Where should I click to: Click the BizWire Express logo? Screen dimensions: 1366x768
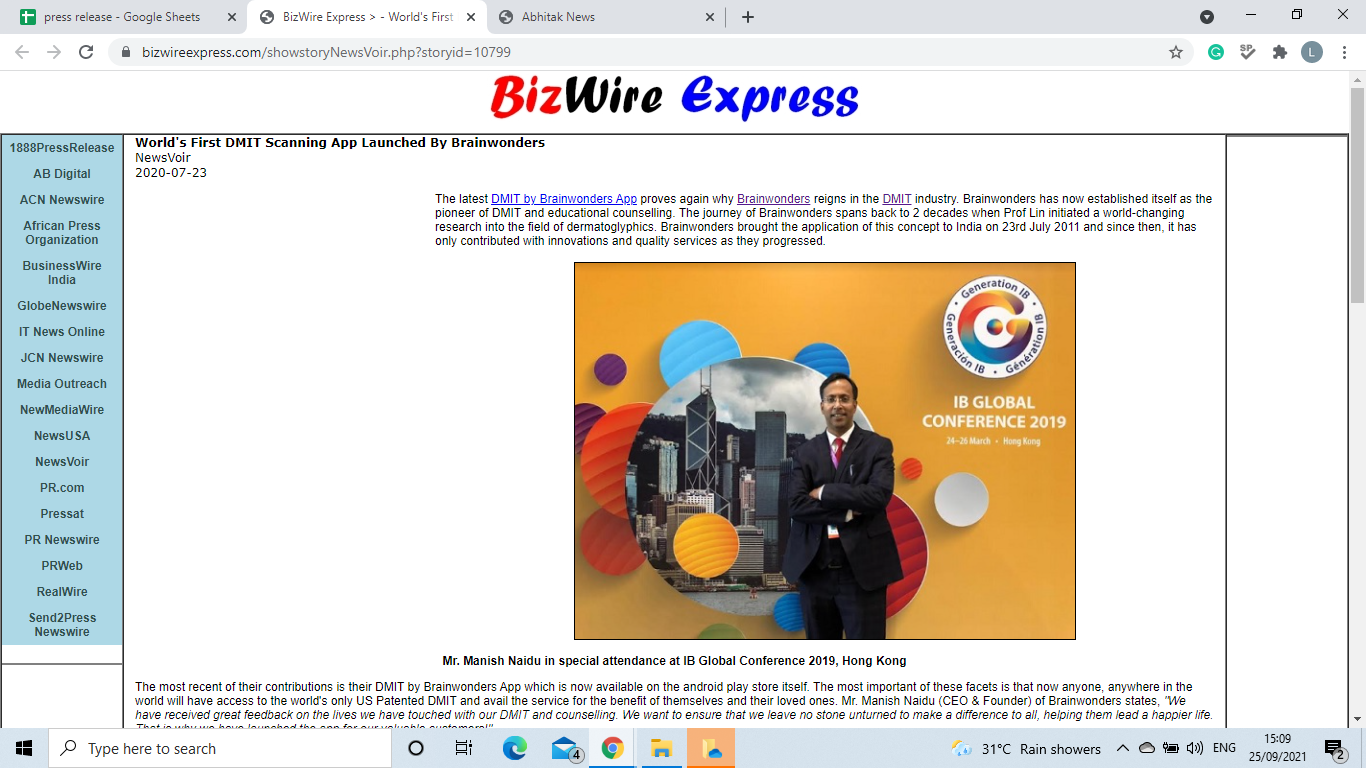tap(675, 98)
